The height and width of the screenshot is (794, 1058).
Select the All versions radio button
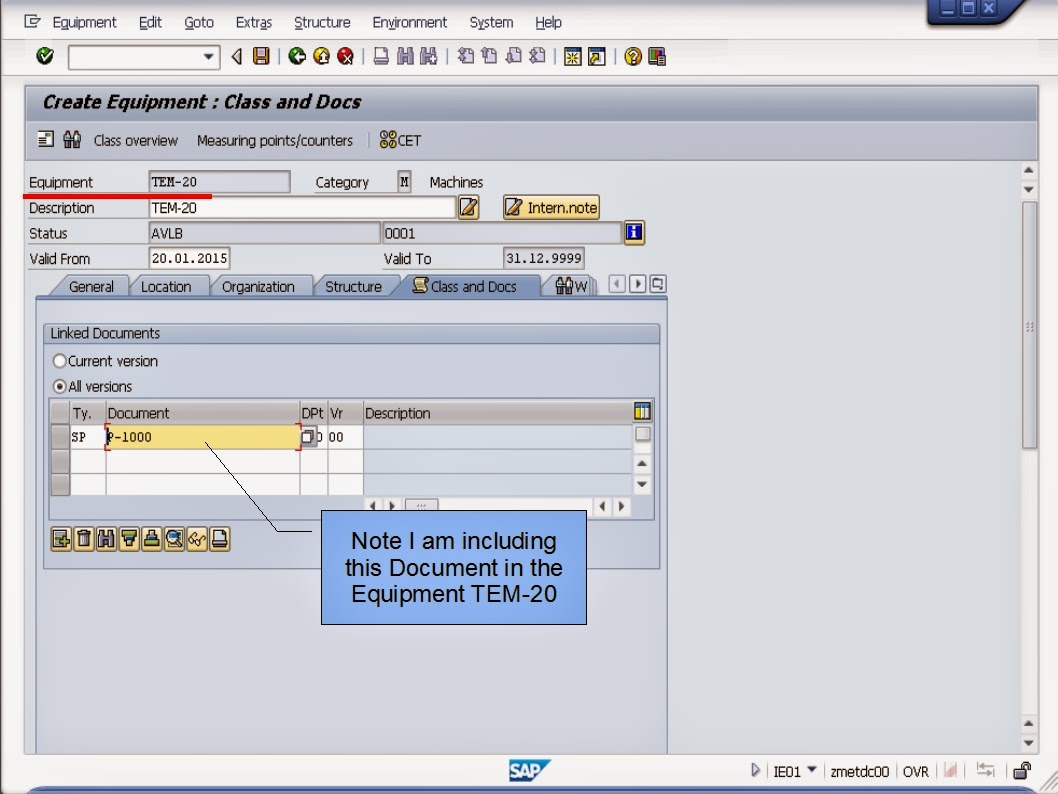60,386
